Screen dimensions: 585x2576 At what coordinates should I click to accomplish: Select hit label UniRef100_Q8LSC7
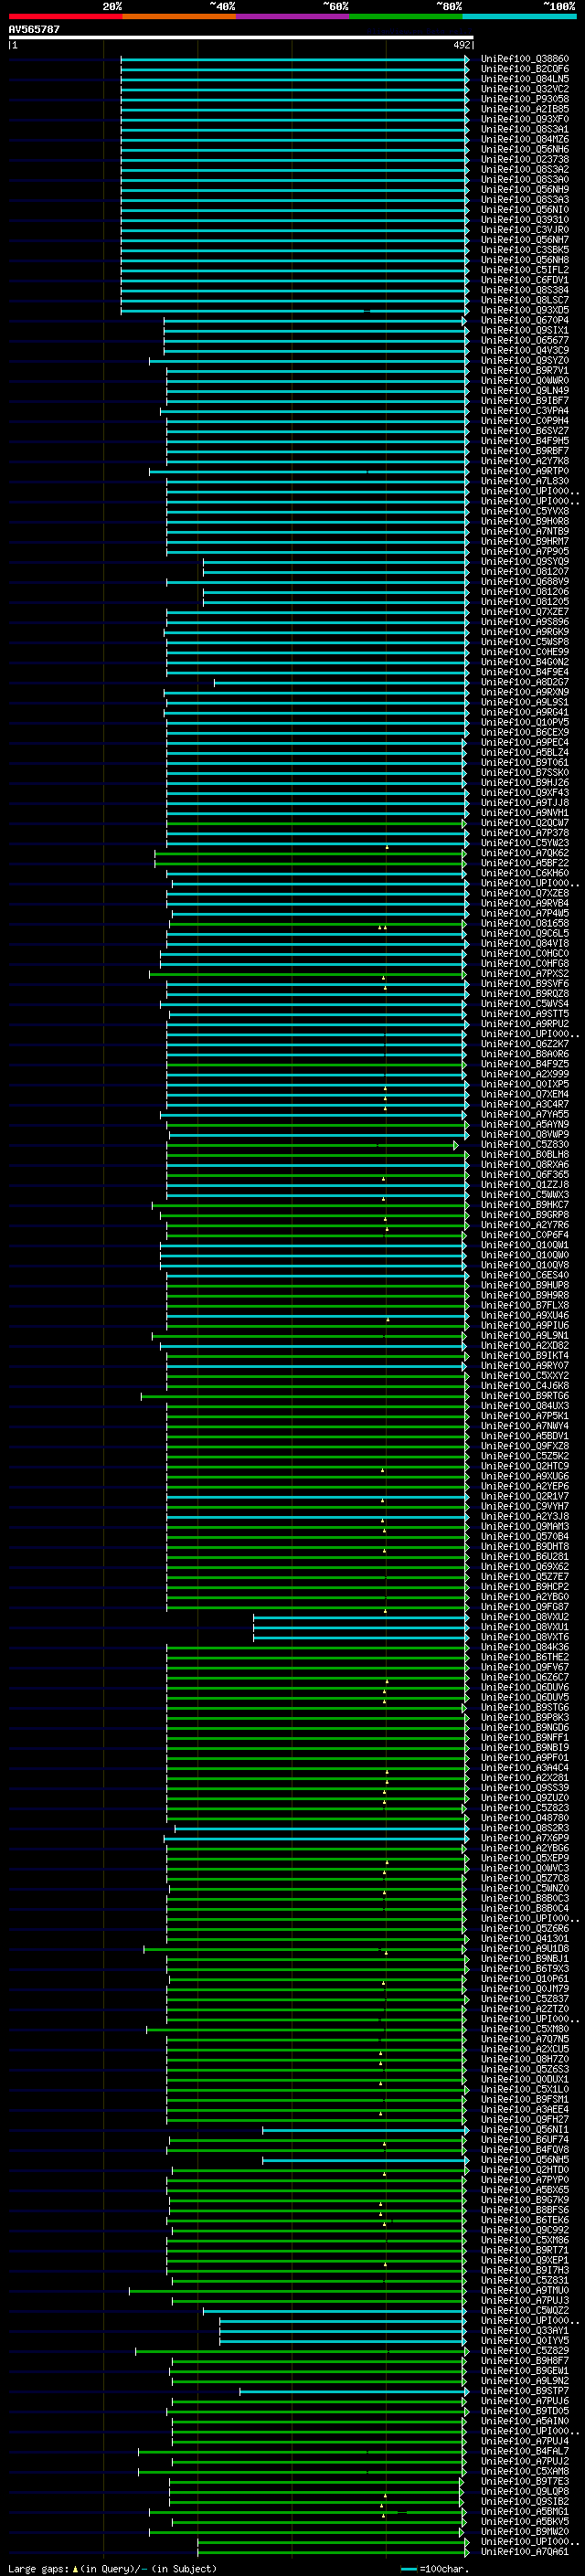pos(525,300)
